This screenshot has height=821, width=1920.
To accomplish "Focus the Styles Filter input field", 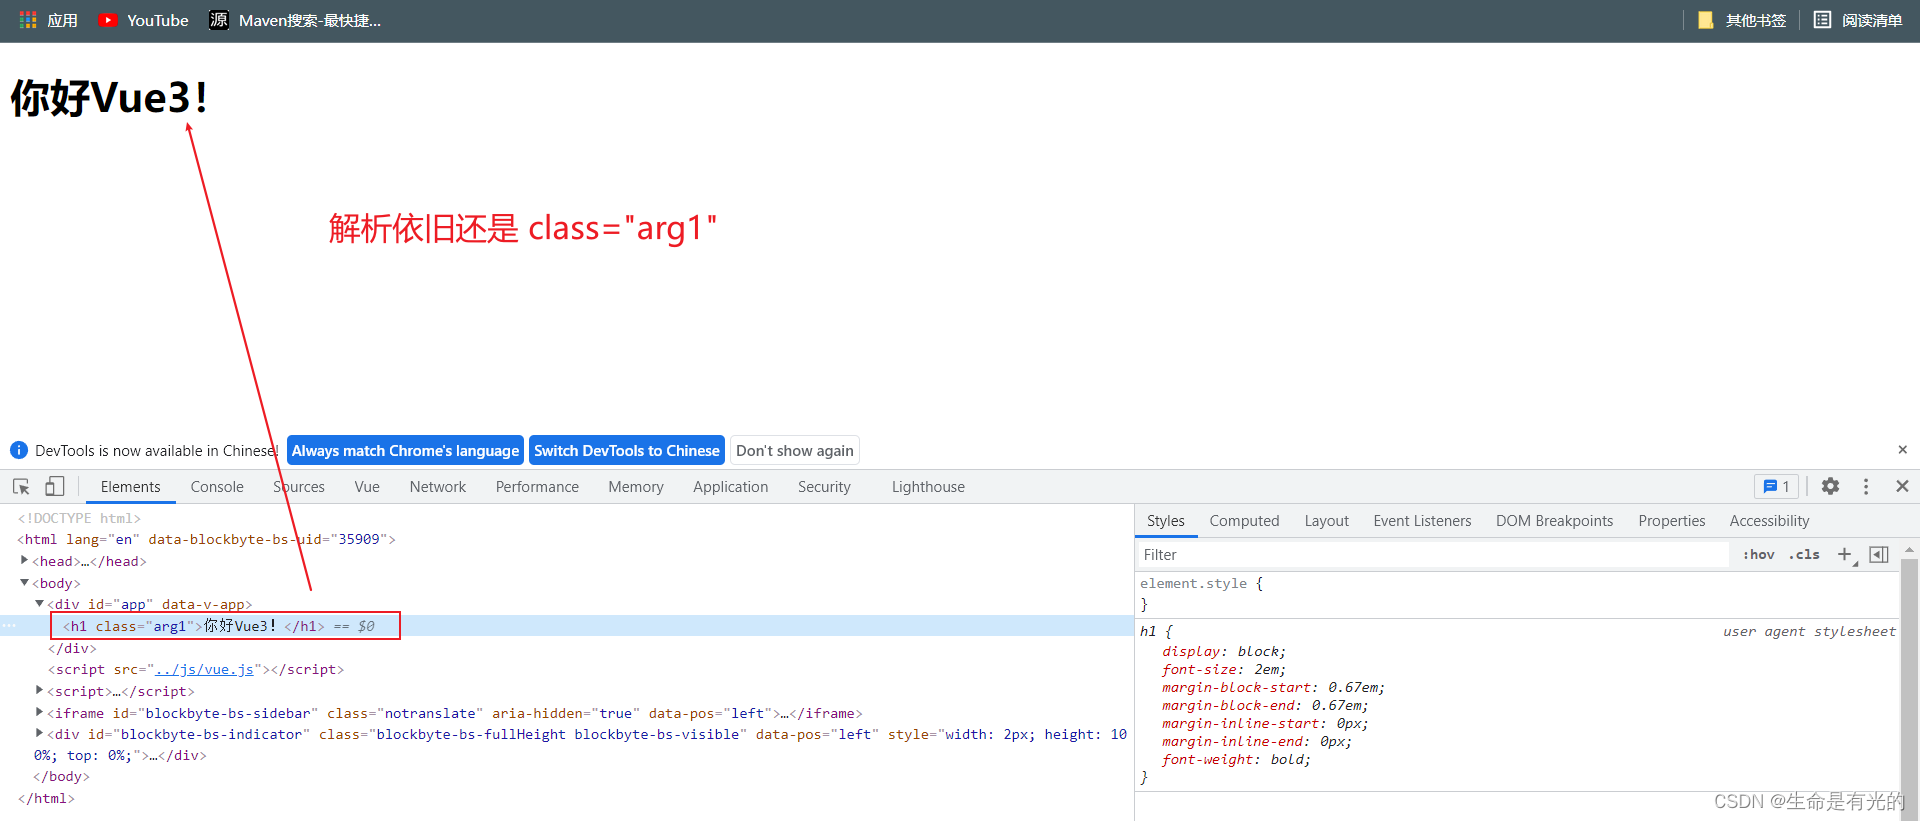I will coord(1433,555).
